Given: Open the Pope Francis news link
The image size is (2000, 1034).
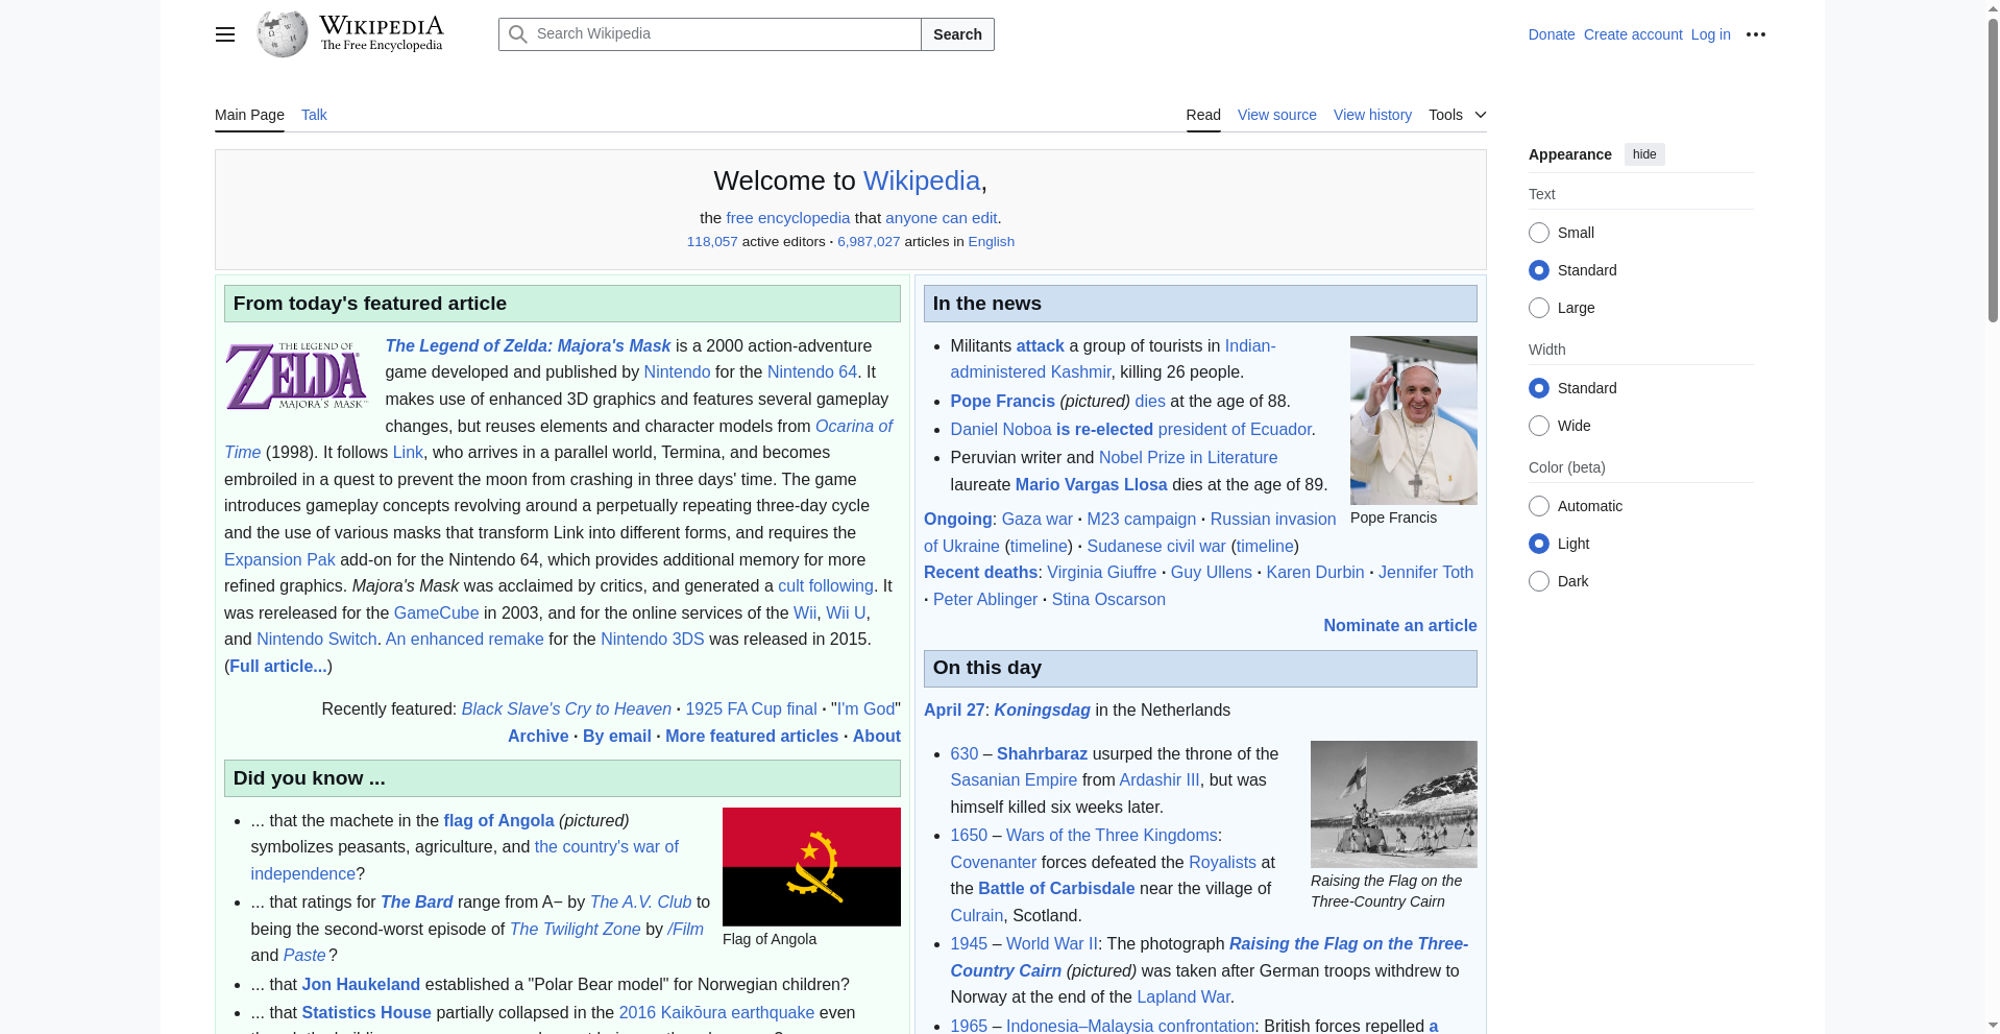Looking at the screenshot, I should pyautogui.click(x=1002, y=401).
